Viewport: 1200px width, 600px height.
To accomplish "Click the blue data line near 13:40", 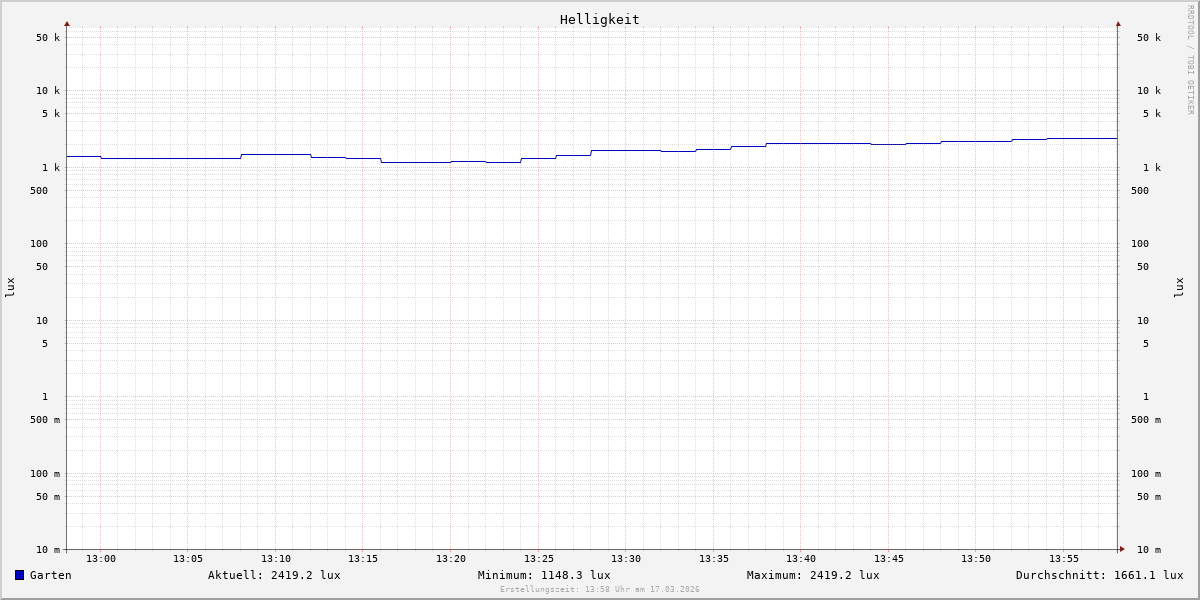I will [801, 143].
